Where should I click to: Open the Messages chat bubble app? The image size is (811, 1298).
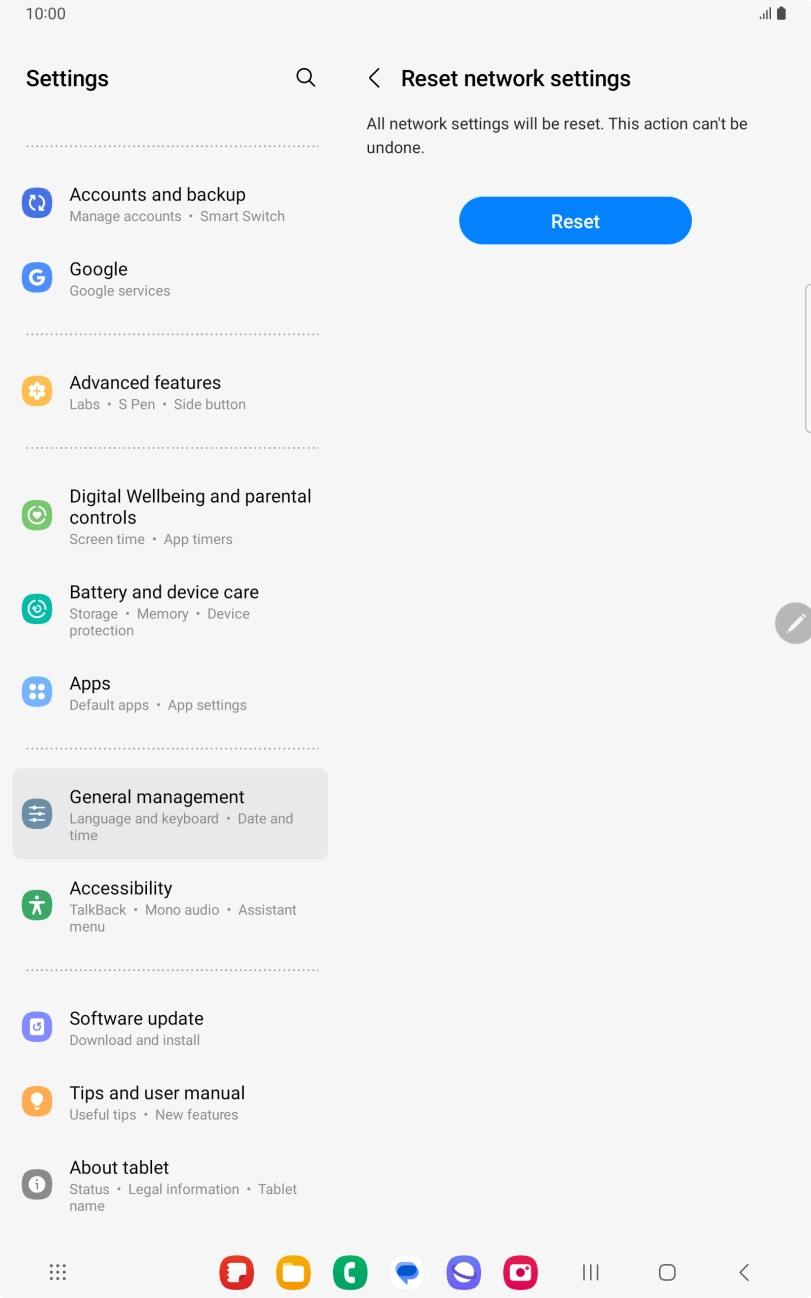407,1272
